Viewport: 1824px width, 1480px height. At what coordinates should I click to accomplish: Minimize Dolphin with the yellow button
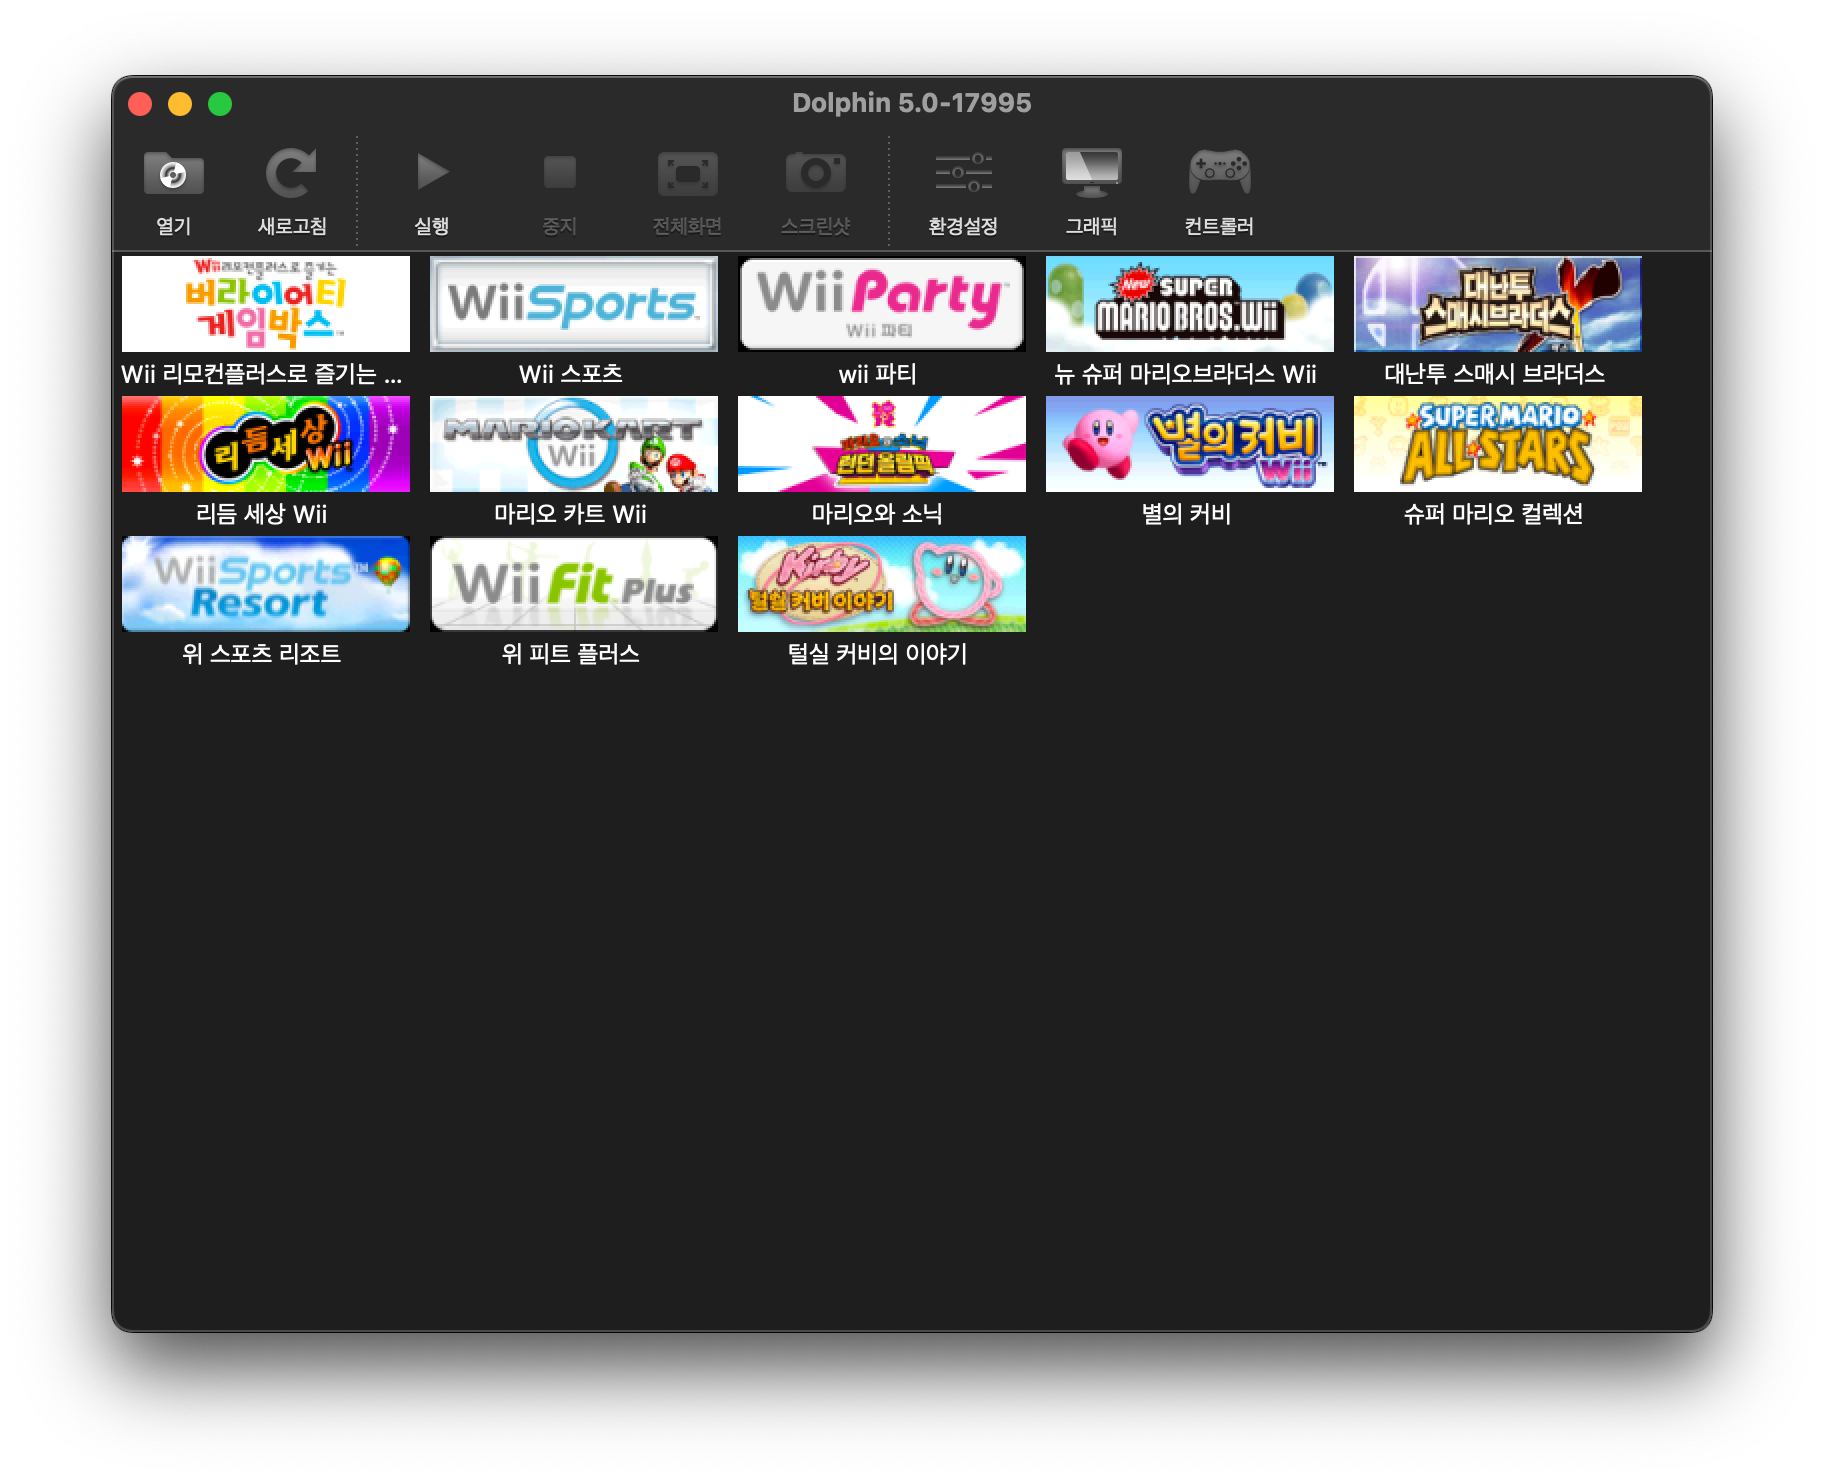click(x=180, y=104)
